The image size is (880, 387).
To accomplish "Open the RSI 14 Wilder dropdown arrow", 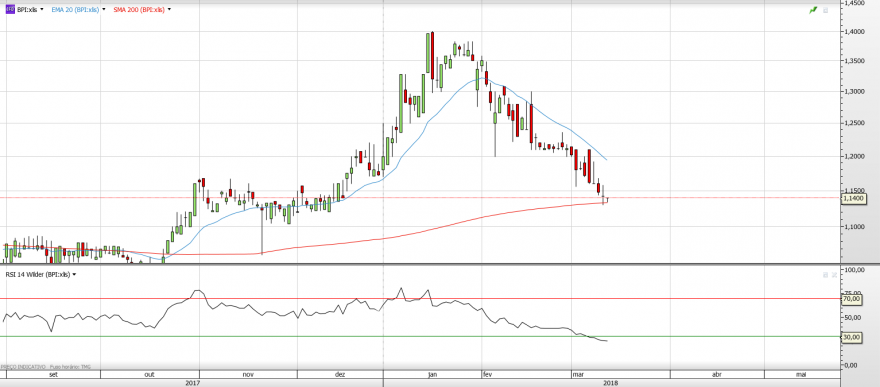I will pyautogui.click(x=74, y=274).
